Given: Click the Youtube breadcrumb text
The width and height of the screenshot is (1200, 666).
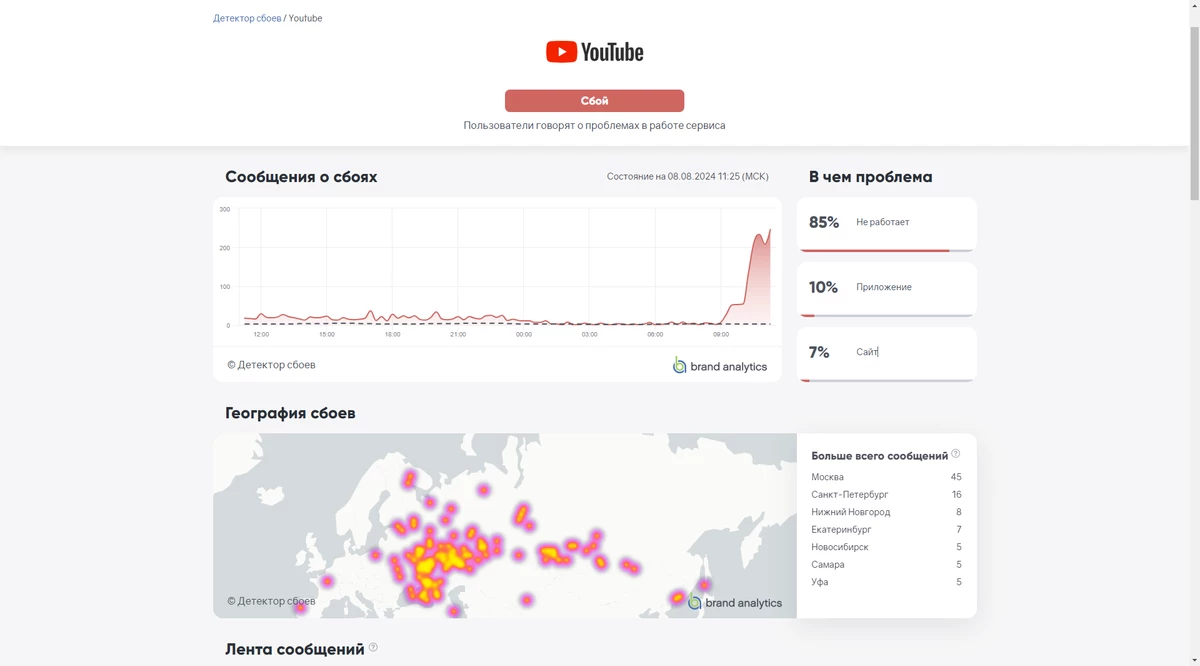Looking at the screenshot, I should click(305, 18).
